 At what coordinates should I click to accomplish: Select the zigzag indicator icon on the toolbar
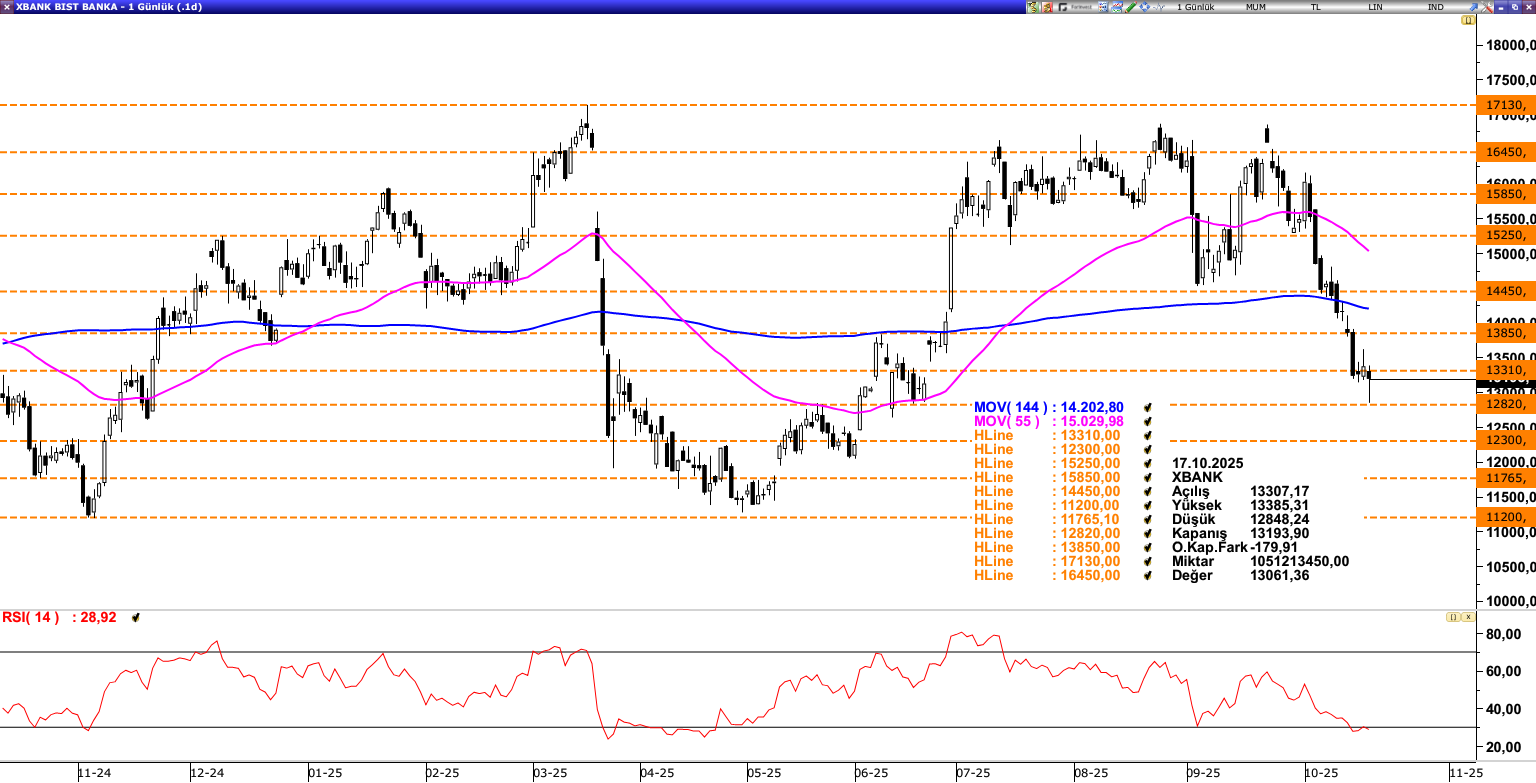[1158, 6]
